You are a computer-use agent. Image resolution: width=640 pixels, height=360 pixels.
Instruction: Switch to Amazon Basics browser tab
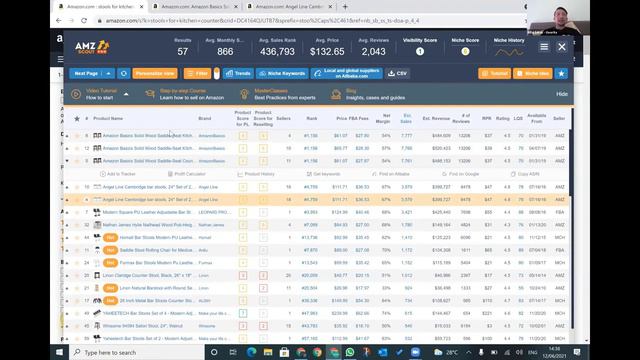[196, 7]
